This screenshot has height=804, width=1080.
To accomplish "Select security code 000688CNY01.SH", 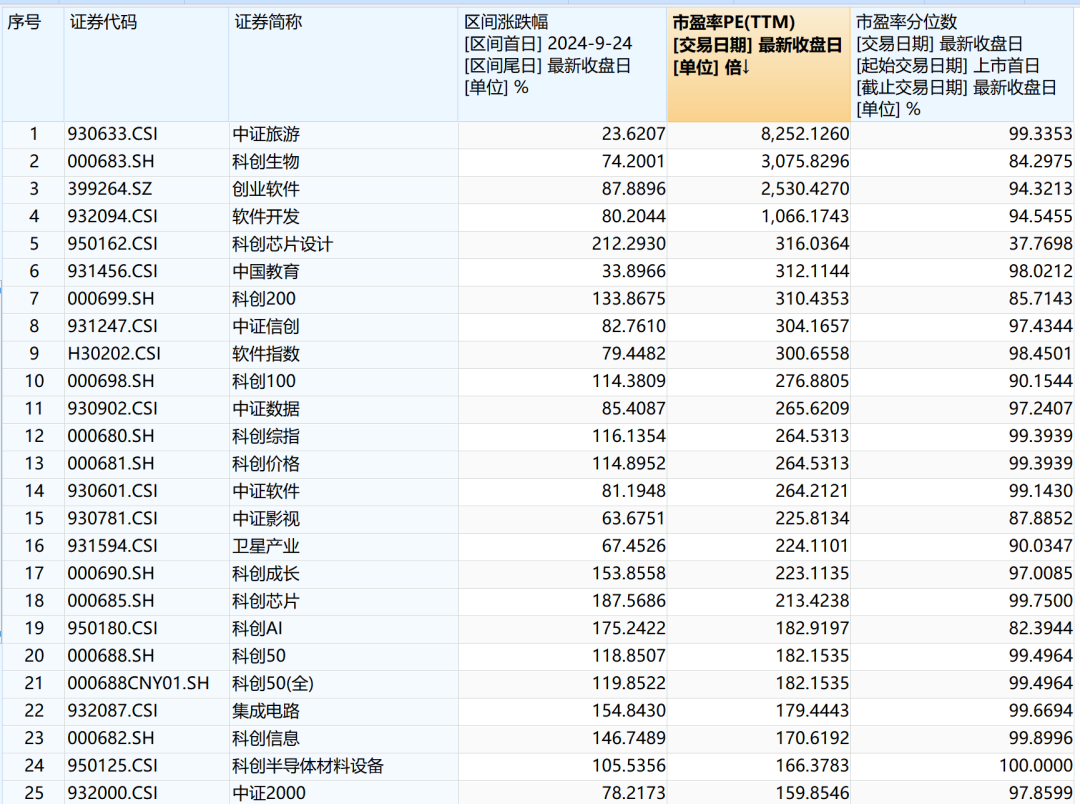I will (138, 683).
